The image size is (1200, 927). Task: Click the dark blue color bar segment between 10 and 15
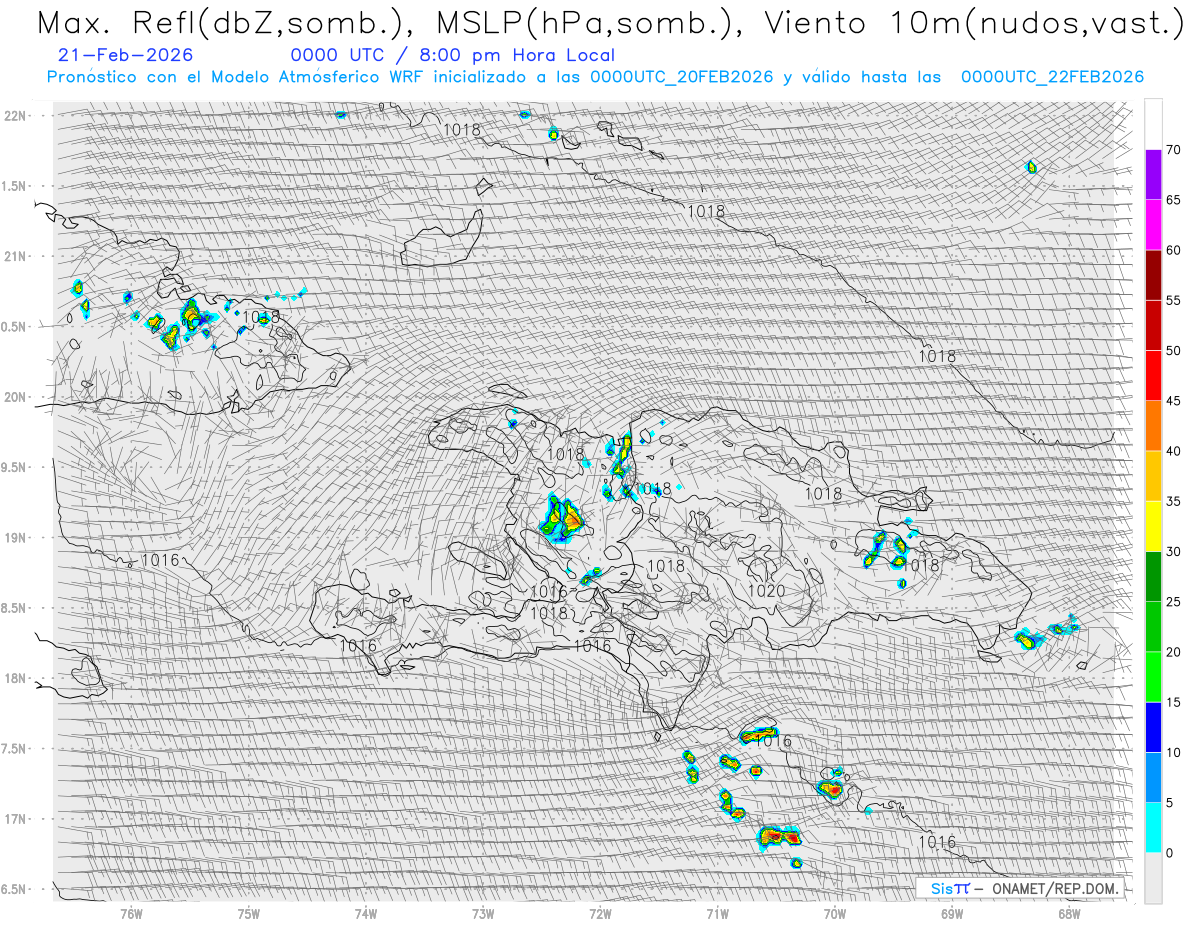tap(1153, 727)
